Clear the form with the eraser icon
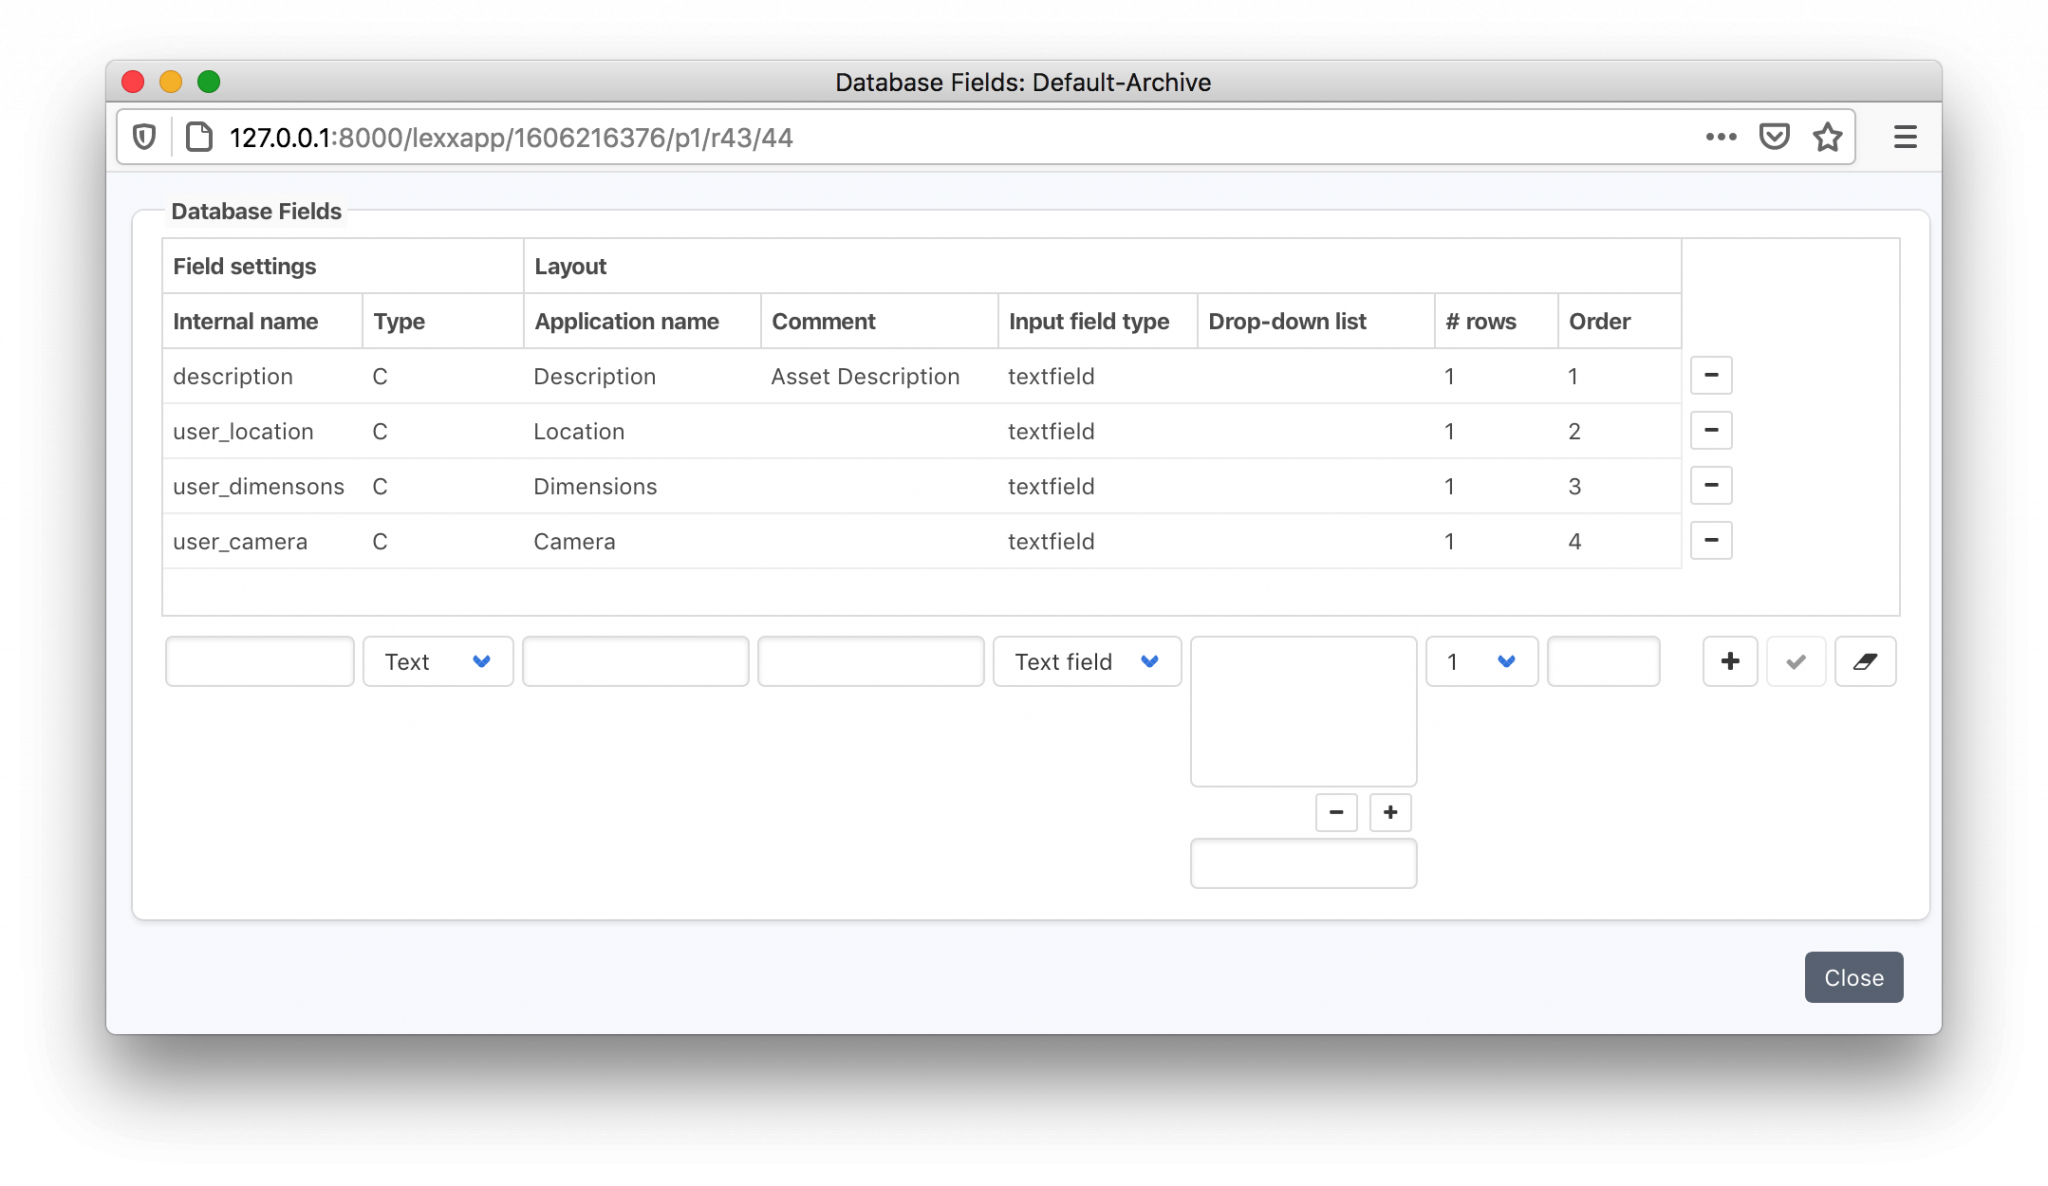 click(x=1865, y=661)
